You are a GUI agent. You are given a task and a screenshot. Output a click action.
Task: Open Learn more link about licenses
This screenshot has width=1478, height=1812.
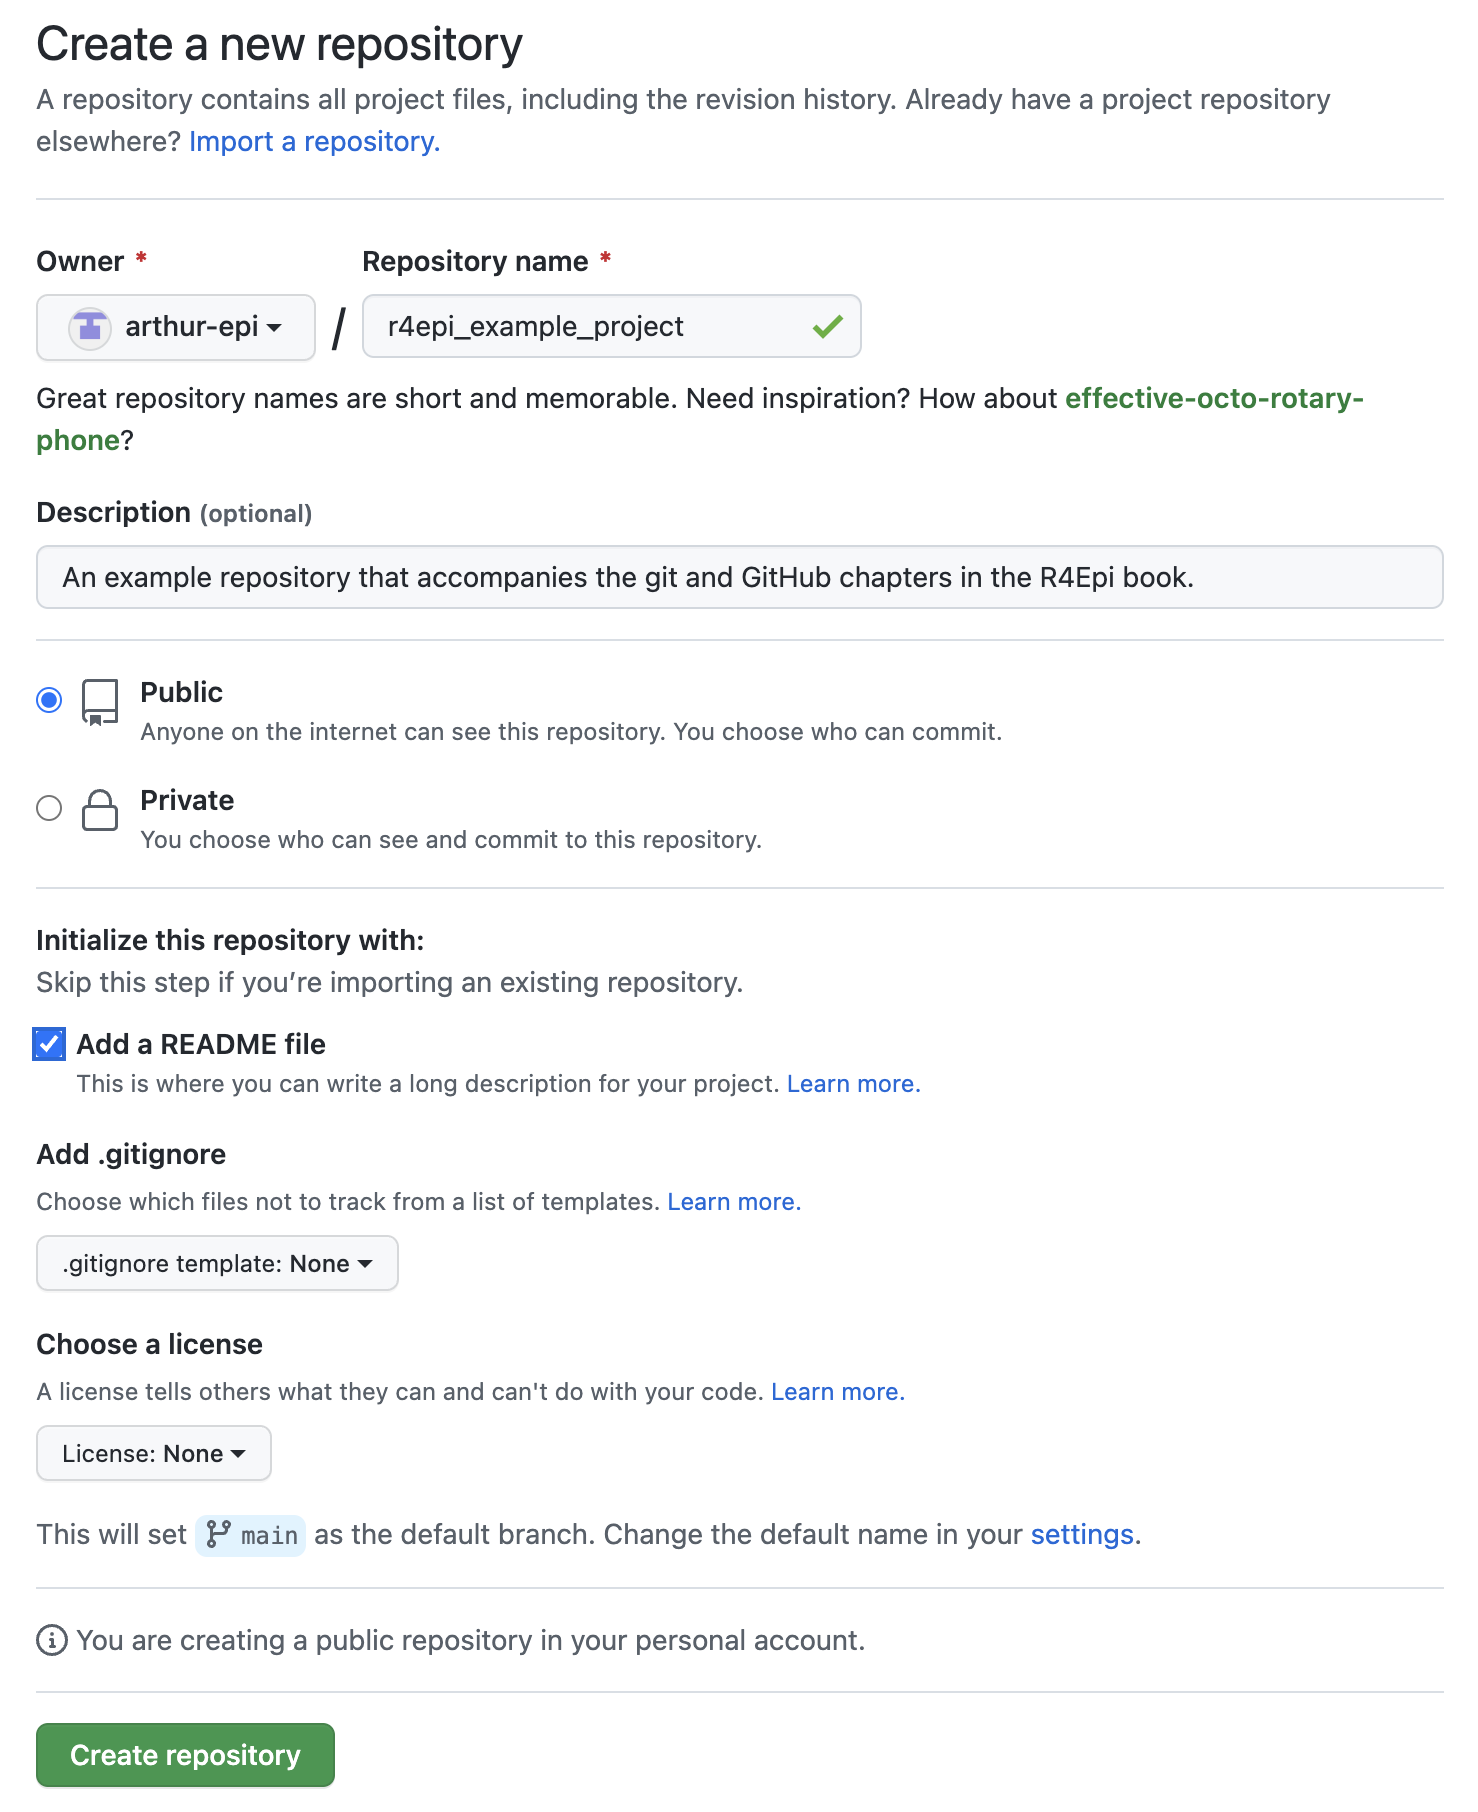pyautogui.click(x=838, y=1392)
